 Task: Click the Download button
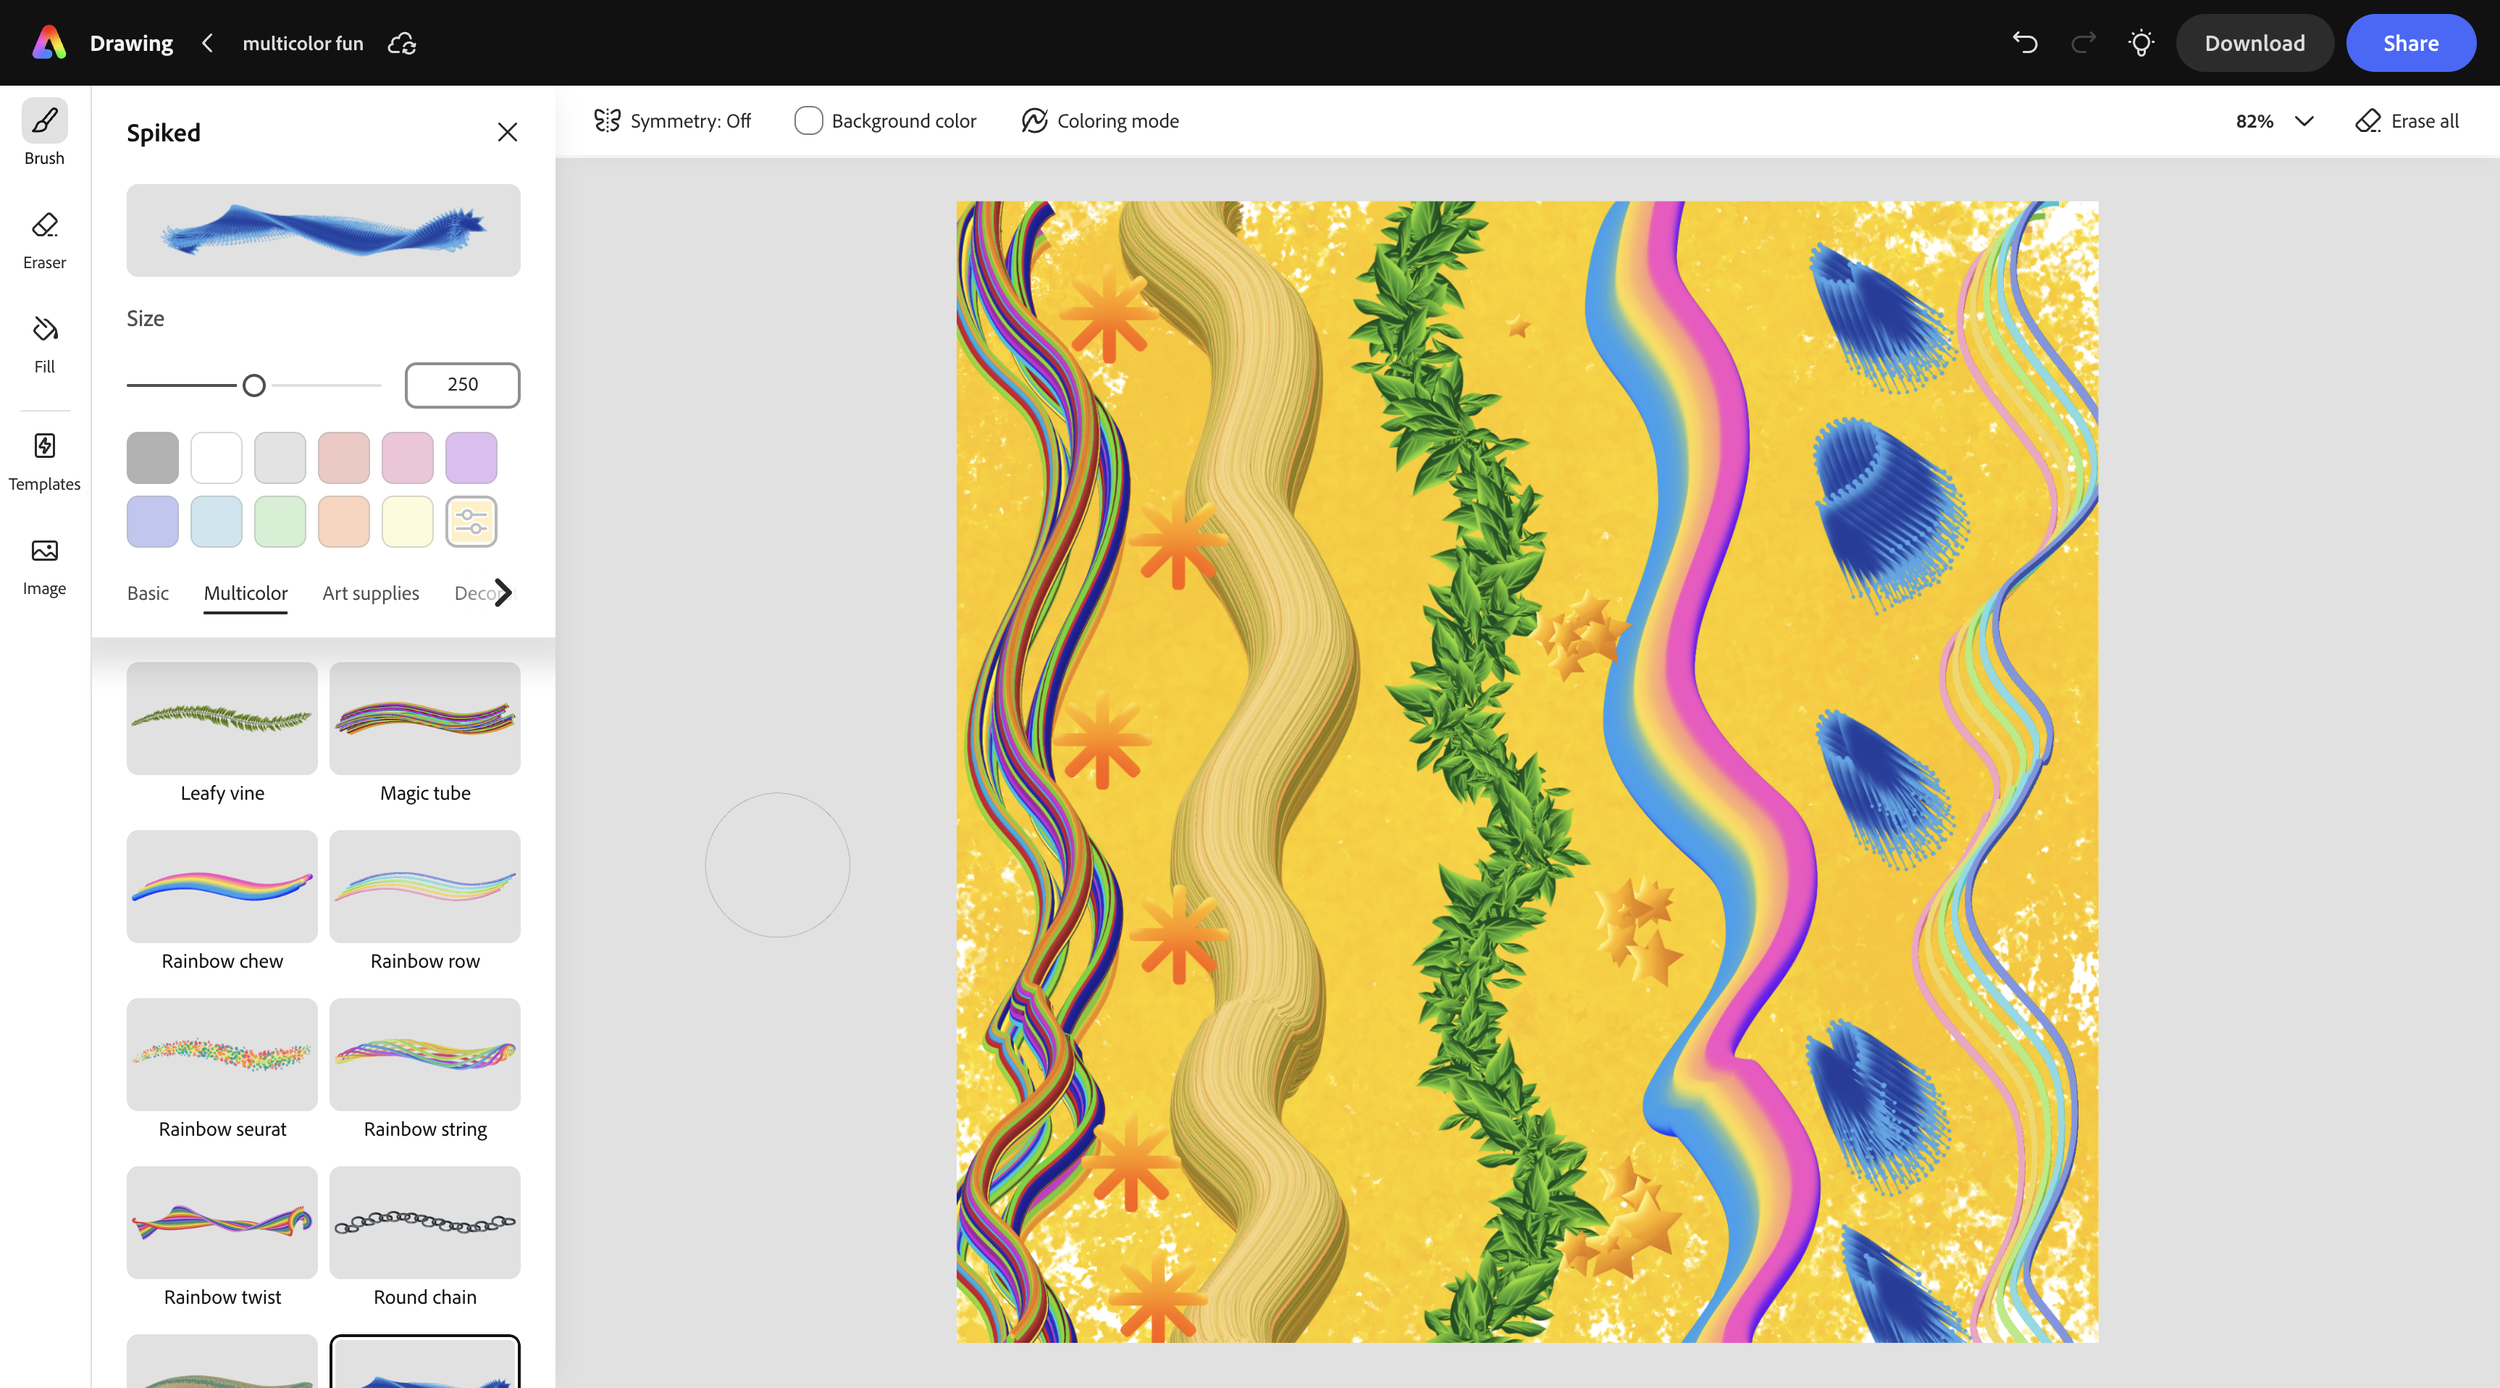pos(2254,43)
